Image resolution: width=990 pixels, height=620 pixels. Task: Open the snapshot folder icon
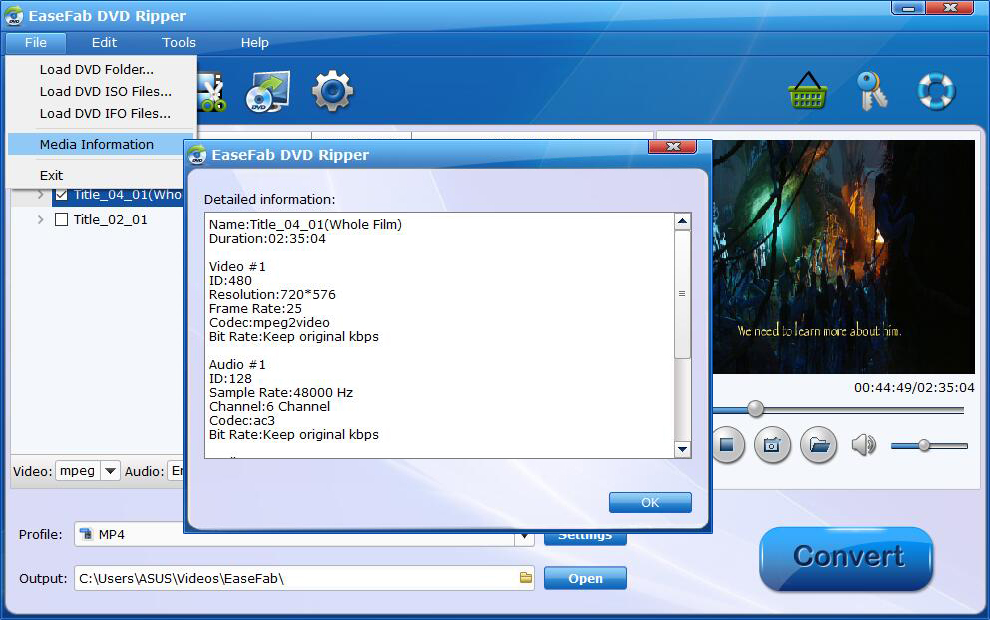819,445
